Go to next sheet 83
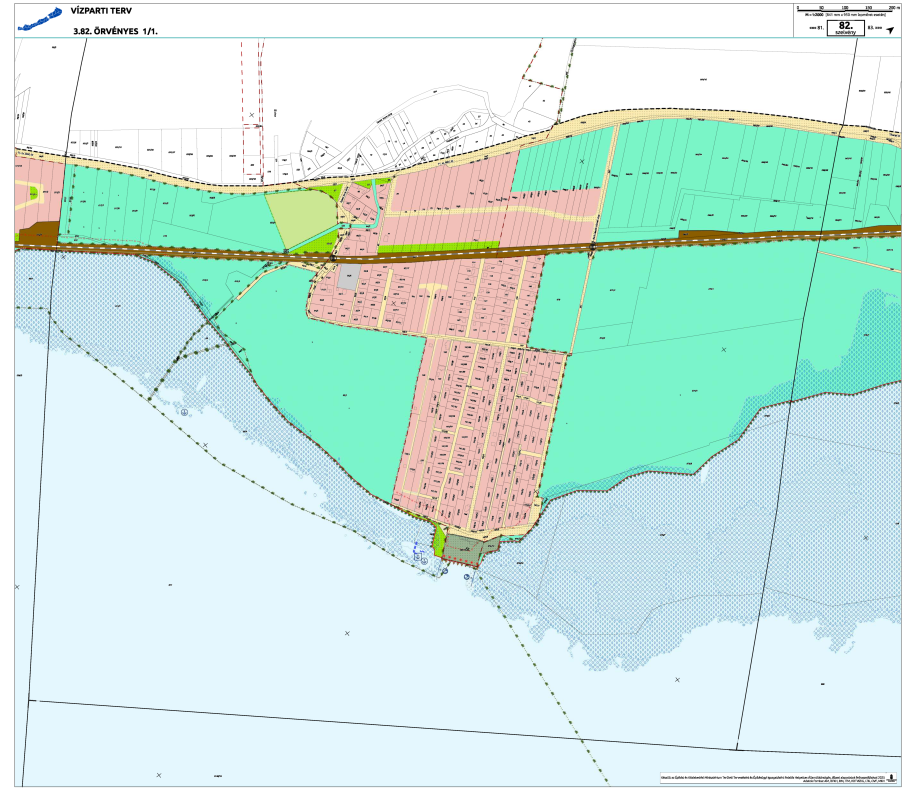916x791 pixels. 876,30
